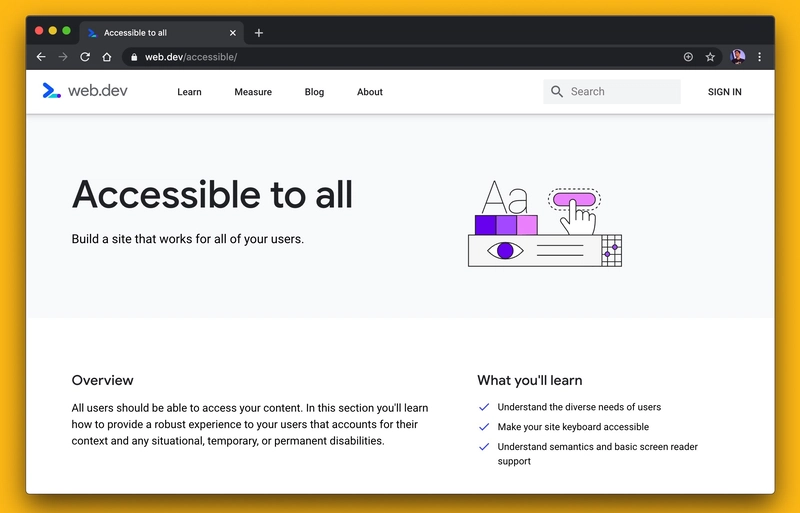Go back using the browser back arrow
Screen dimensions: 800x513
point(41,57)
